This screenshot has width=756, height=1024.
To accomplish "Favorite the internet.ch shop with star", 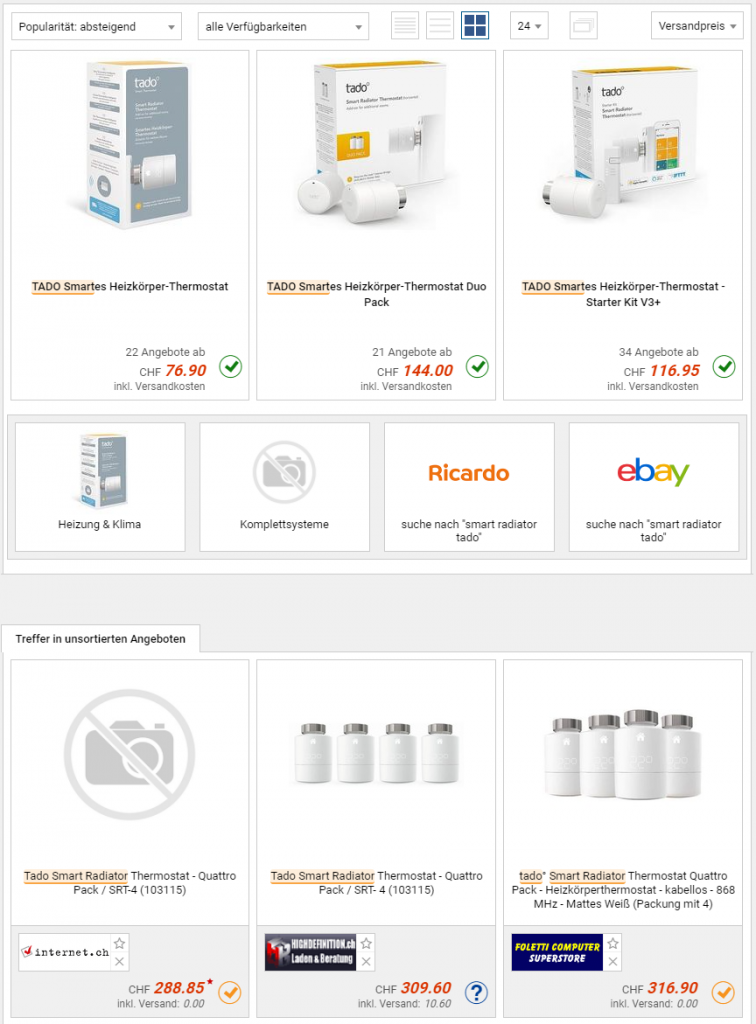I will coord(119,943).
